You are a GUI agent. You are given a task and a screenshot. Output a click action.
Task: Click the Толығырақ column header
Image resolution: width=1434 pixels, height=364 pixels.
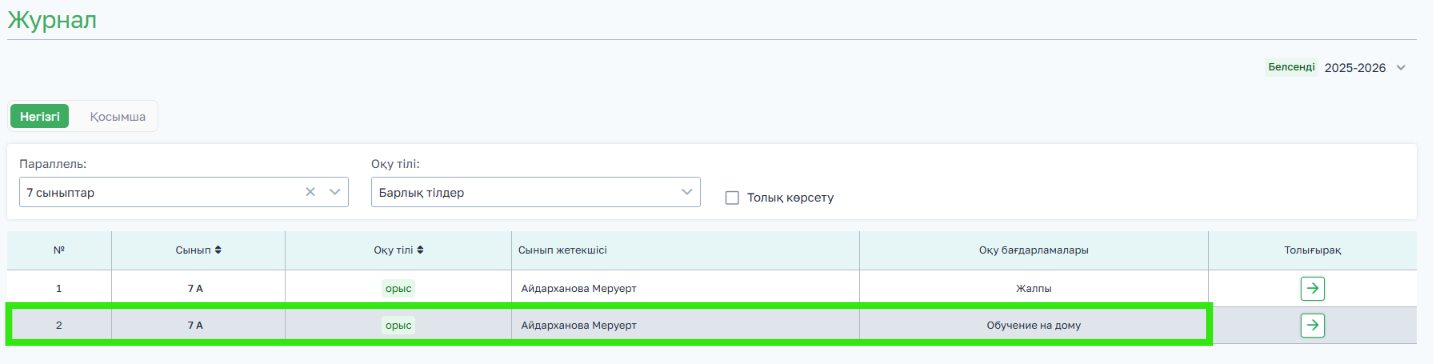(1313, 250)
